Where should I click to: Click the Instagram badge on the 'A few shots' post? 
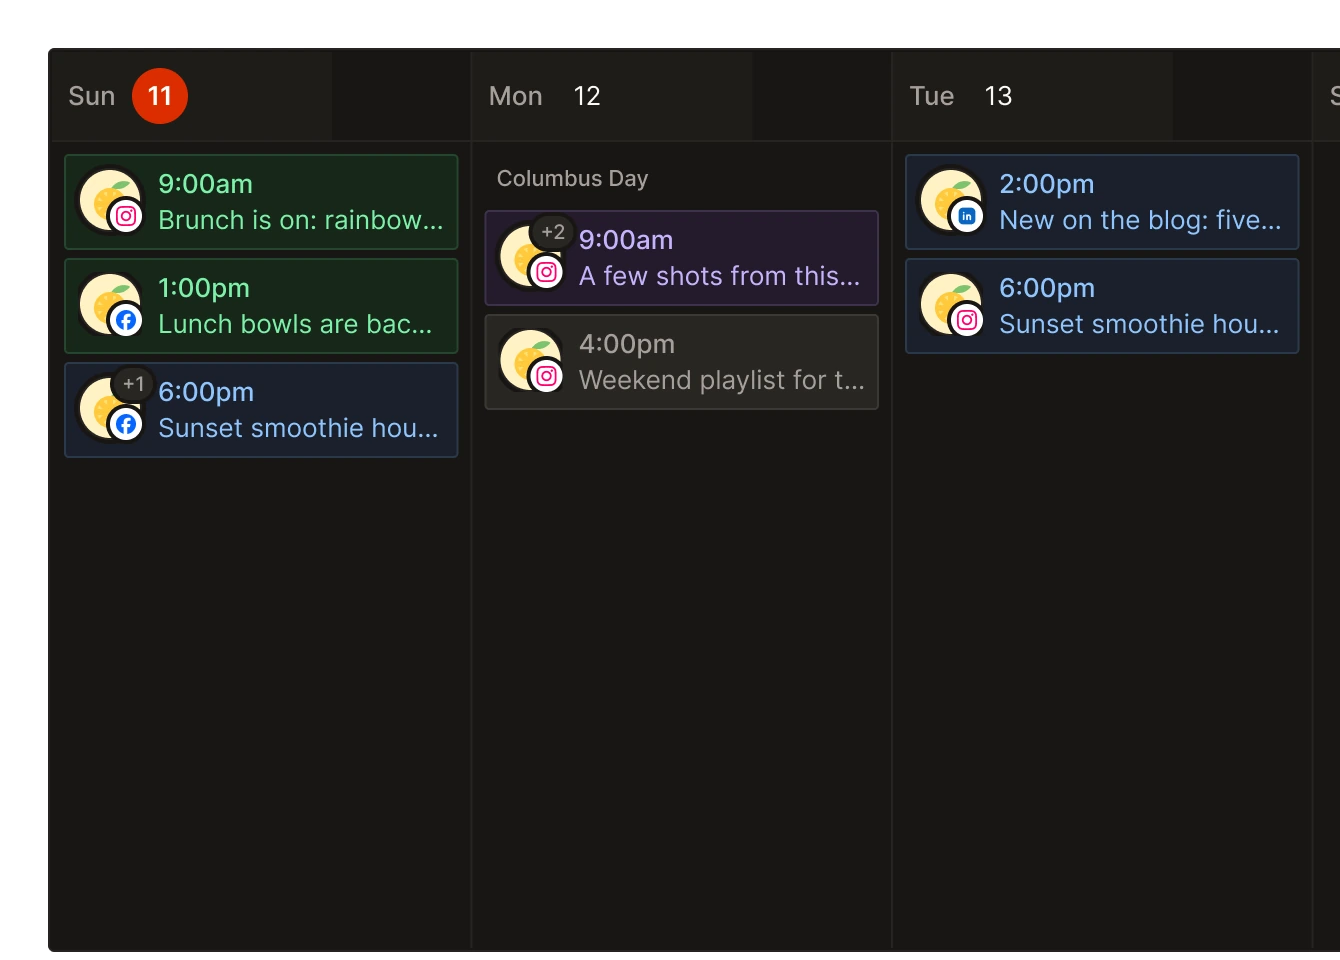pos(547,272)
